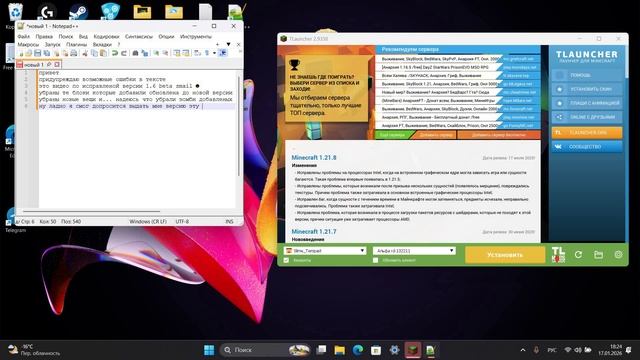
Task: Open TLauncher game version dropdown
Action: [x=414, y=251]
